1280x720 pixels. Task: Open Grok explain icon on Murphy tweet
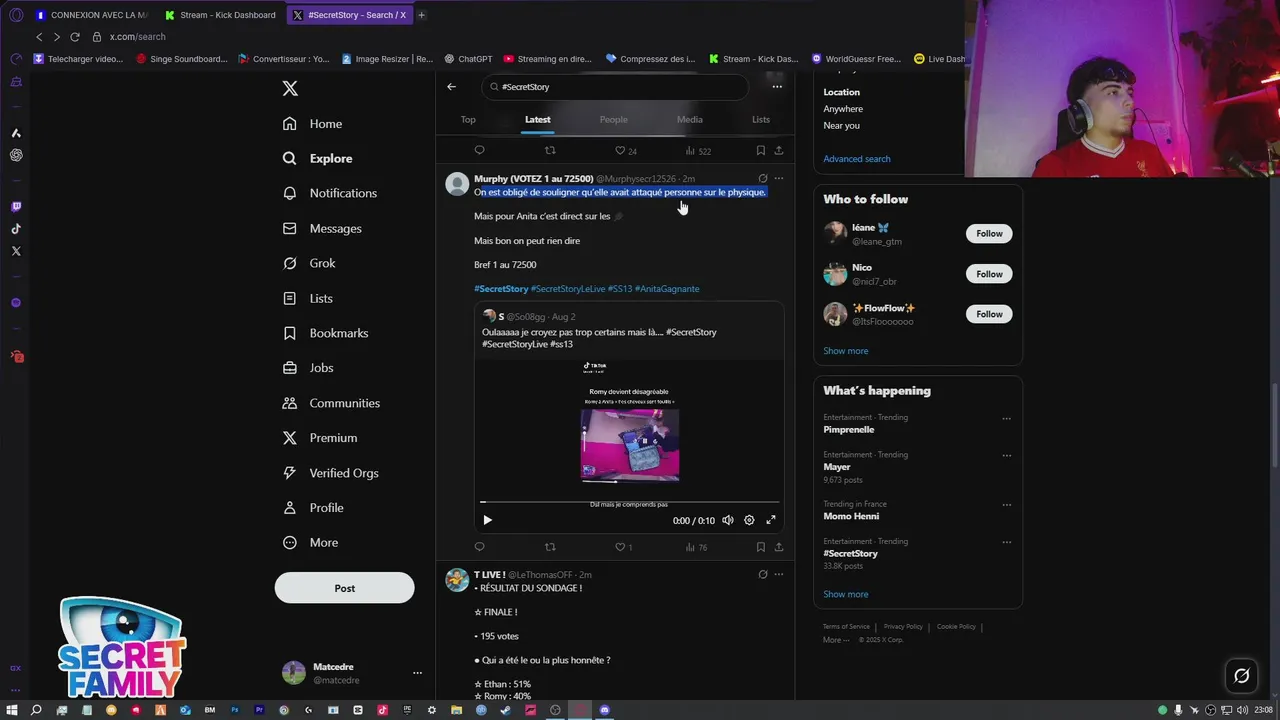pyautogui.click(x=763, y=179)
